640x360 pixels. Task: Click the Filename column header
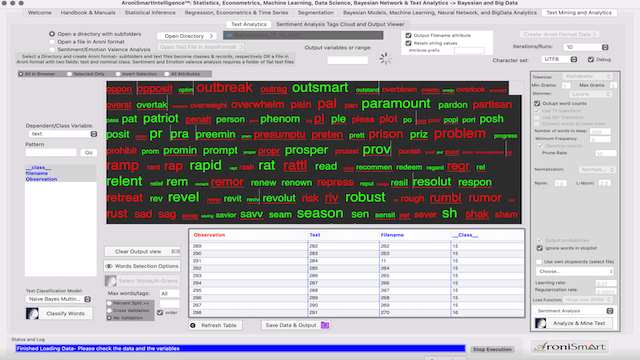(x=392, y=235)
